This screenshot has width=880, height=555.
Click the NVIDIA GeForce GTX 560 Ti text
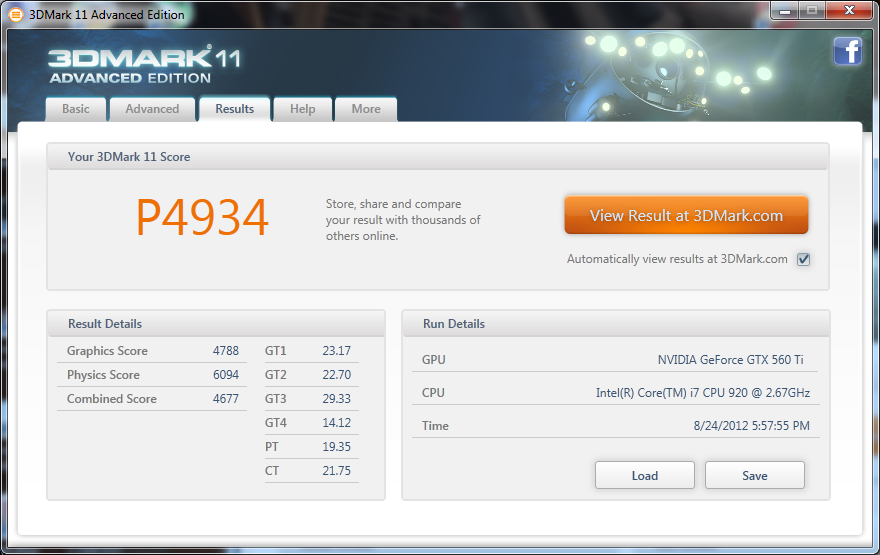coord(730,360)
